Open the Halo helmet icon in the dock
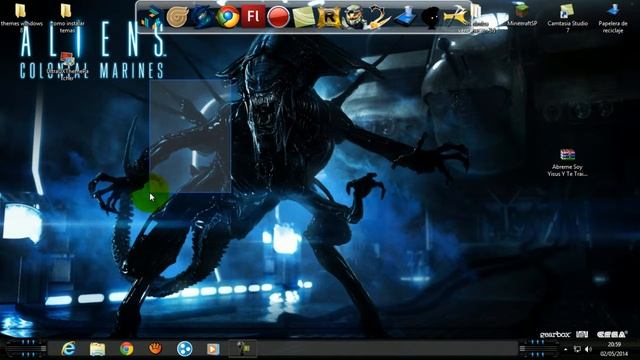640x360 pixels. (353, 17)
